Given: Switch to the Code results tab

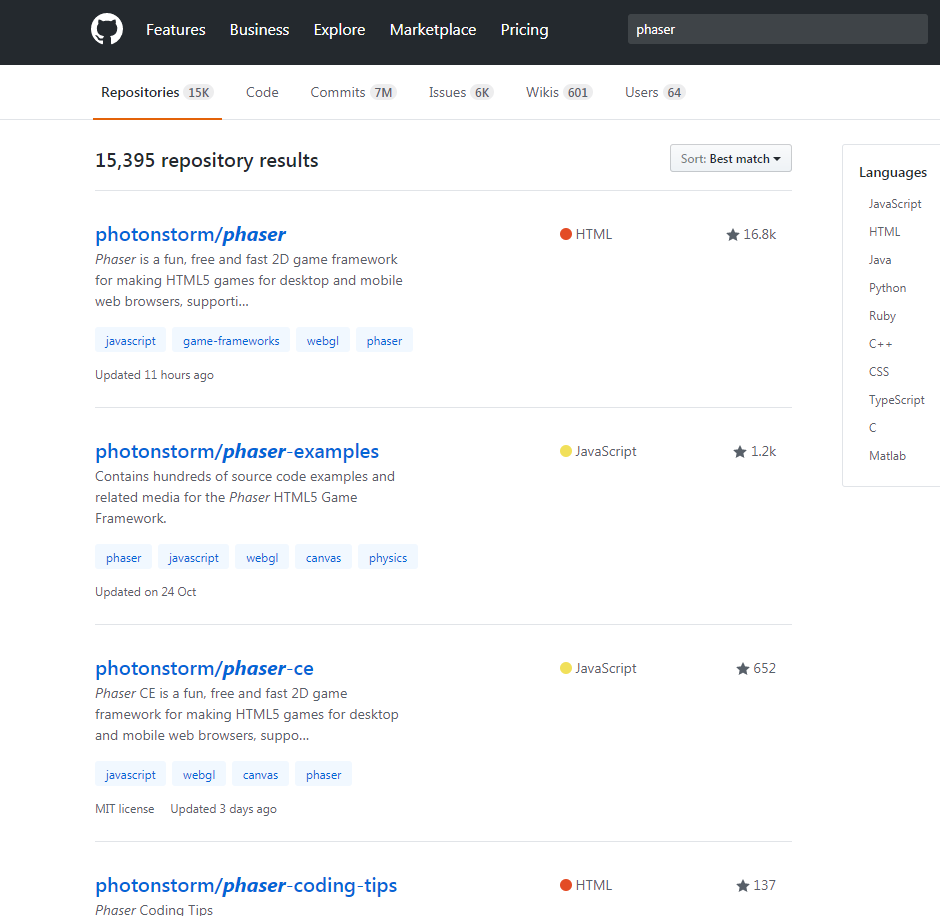Looking at the screenshot, I should point(262,92).
